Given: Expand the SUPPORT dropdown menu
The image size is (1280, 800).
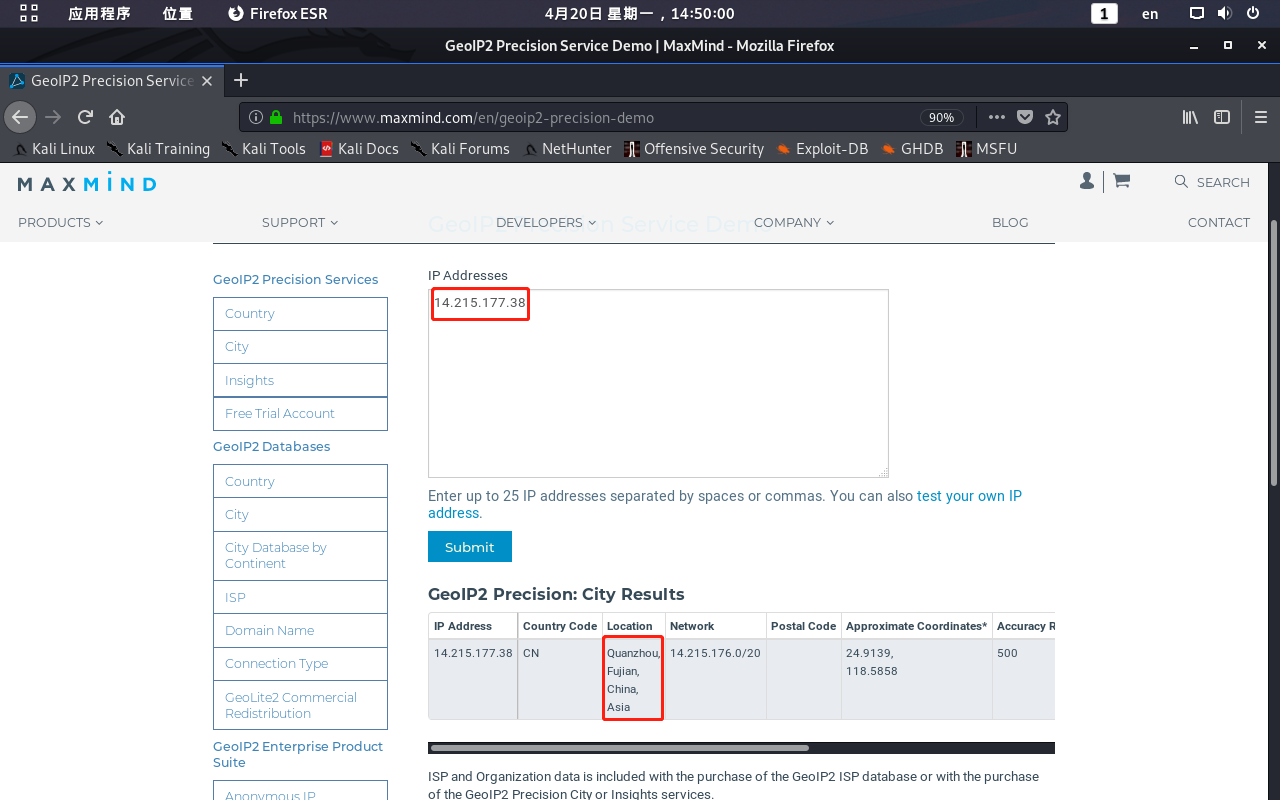Looking at the screenshot, I should tap(300, 222).
